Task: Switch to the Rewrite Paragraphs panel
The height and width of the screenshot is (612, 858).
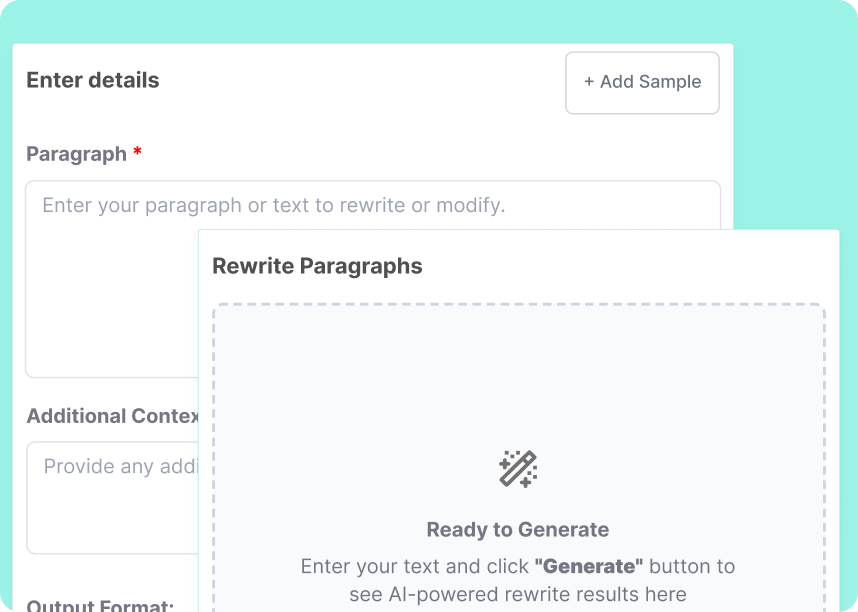Action: pyautogui.click(x=317, y=266)
